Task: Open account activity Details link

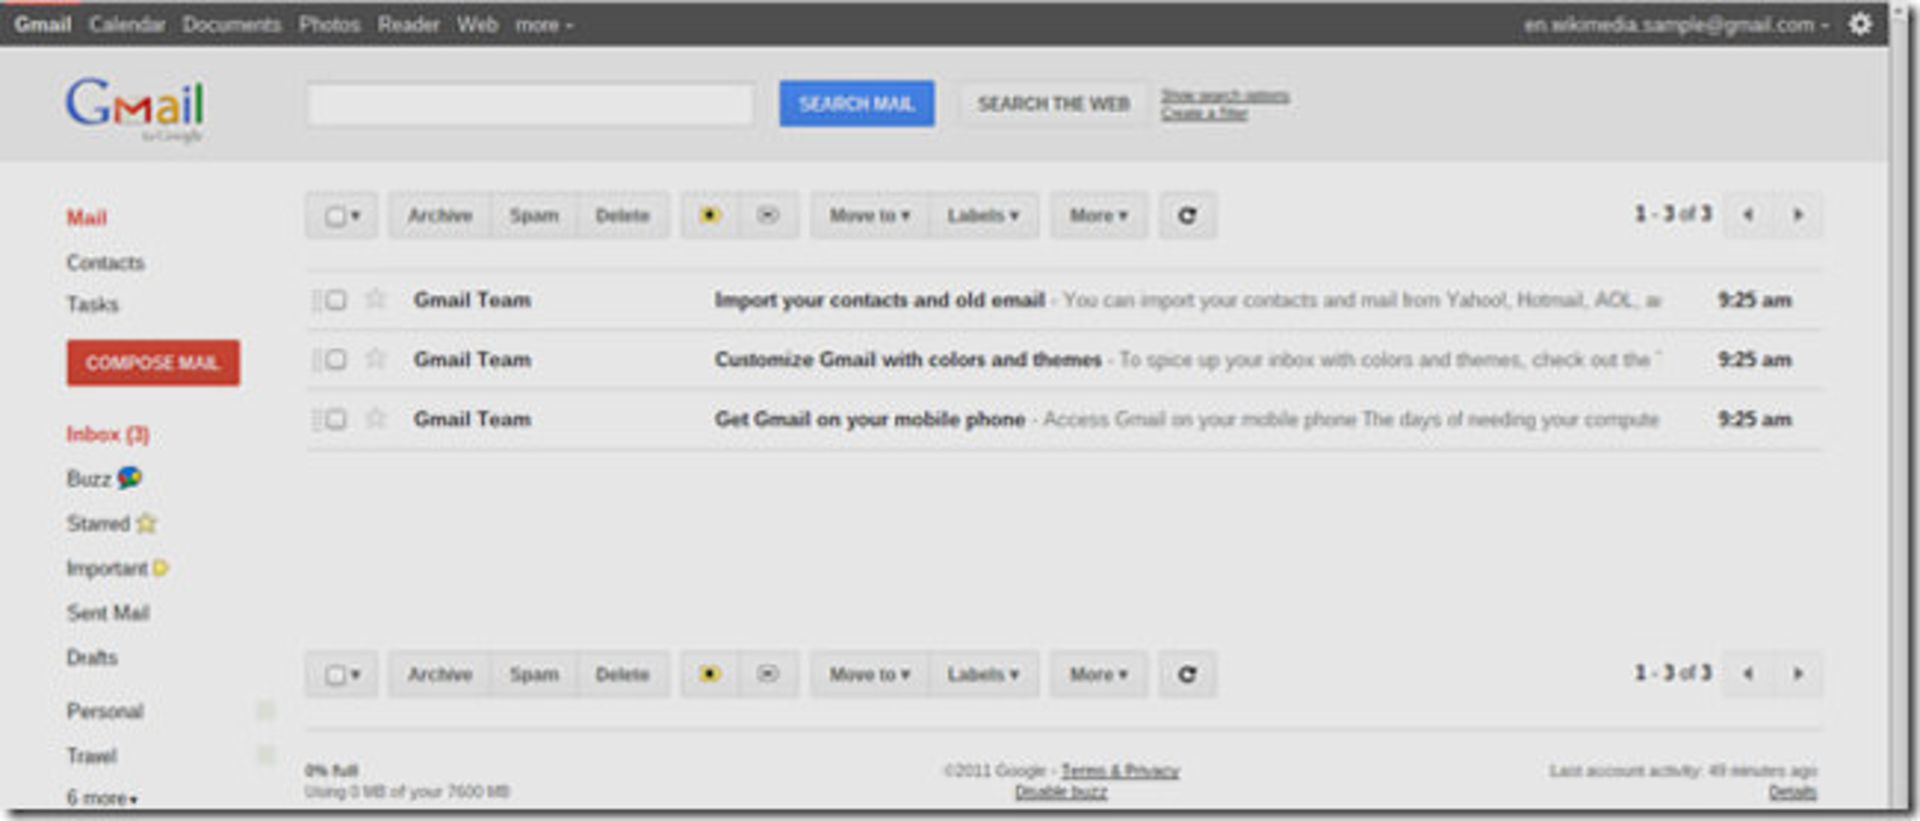Action: click(1792, 791)
